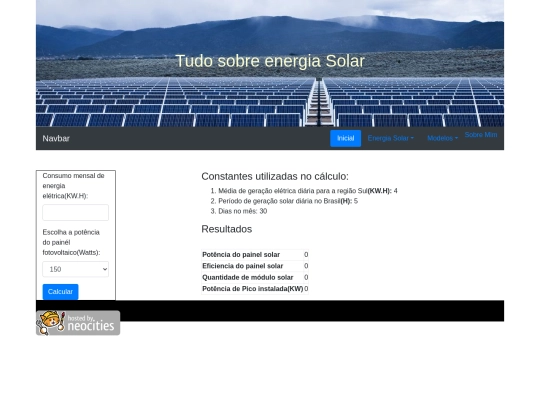Click value cell beside 'Potência do painel solar'
The image size is (540, 405).
click(306, 255)
